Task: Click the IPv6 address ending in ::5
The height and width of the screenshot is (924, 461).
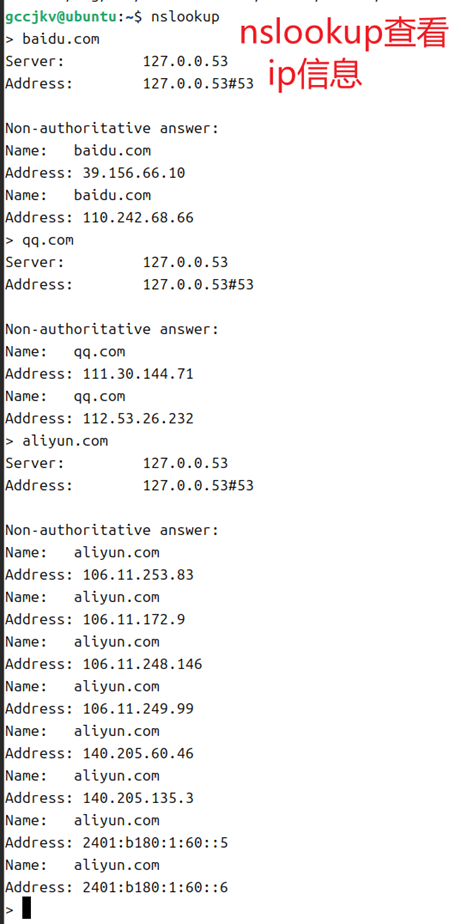Action: [x=155, y=843]
